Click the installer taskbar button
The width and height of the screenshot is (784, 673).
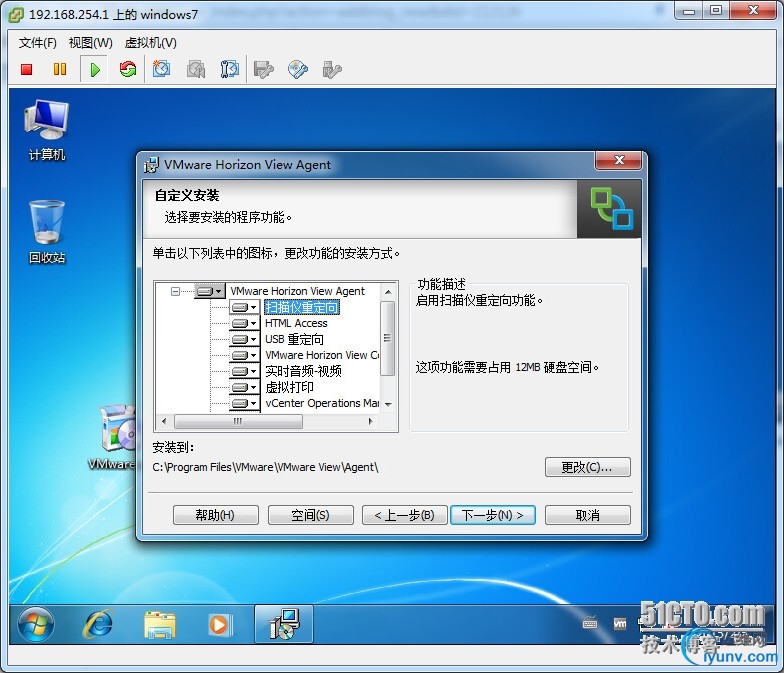click(x=284, y=624)
